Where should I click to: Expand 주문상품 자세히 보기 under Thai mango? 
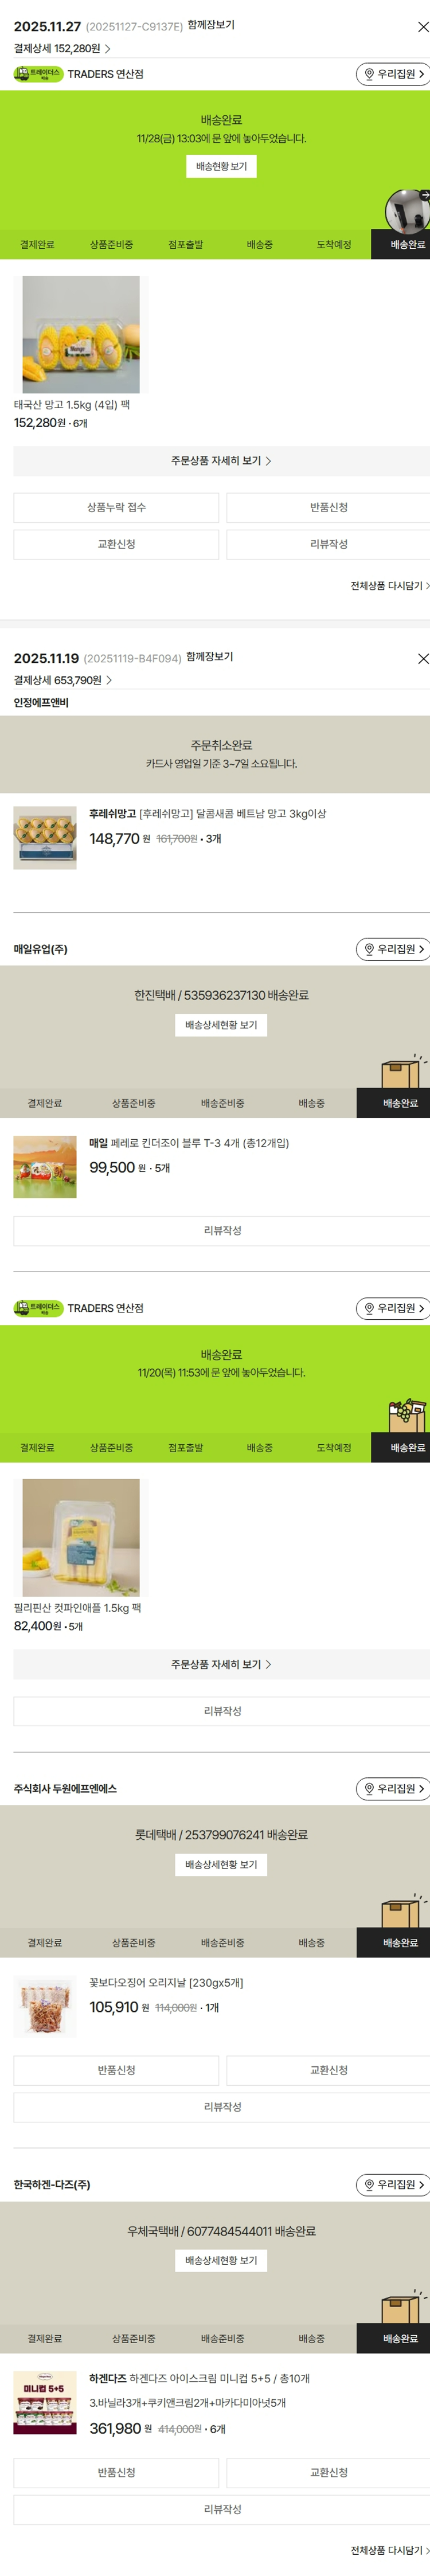tap(221, 461)
